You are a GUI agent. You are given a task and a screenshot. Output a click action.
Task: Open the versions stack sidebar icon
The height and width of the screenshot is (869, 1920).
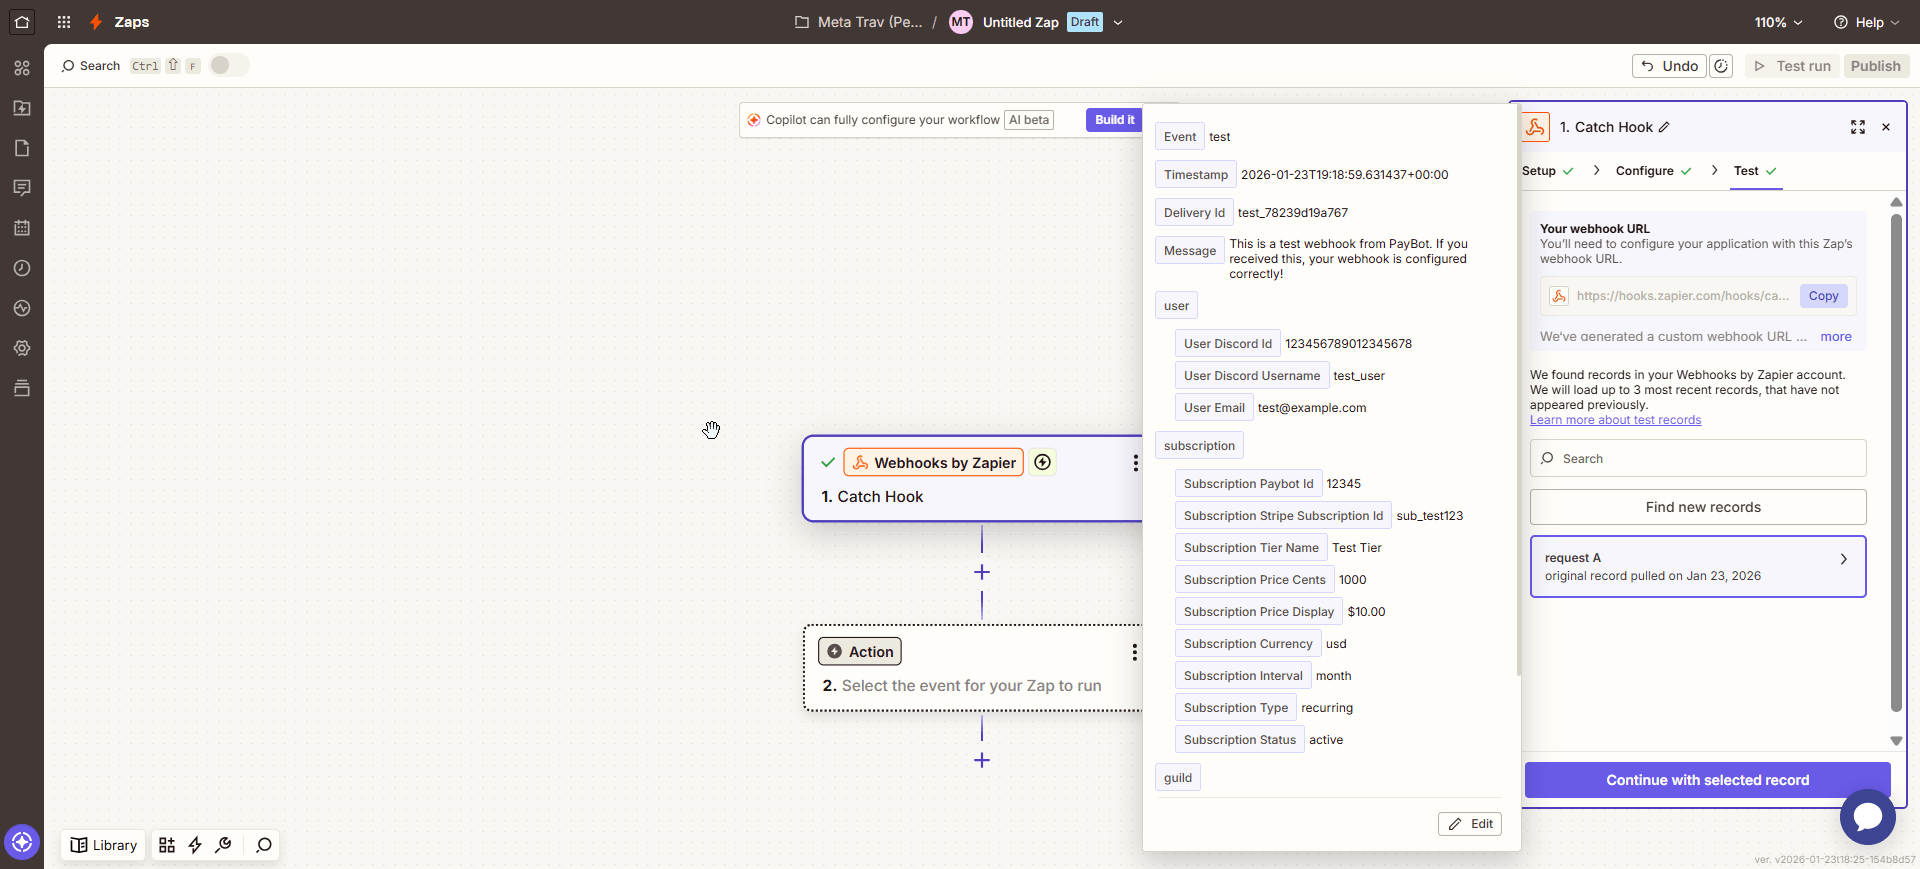[x=22, y=388]
